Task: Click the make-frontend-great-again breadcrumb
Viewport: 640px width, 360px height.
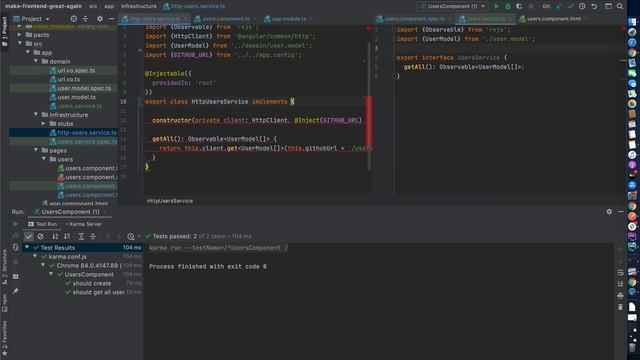Action: (43, 6)
